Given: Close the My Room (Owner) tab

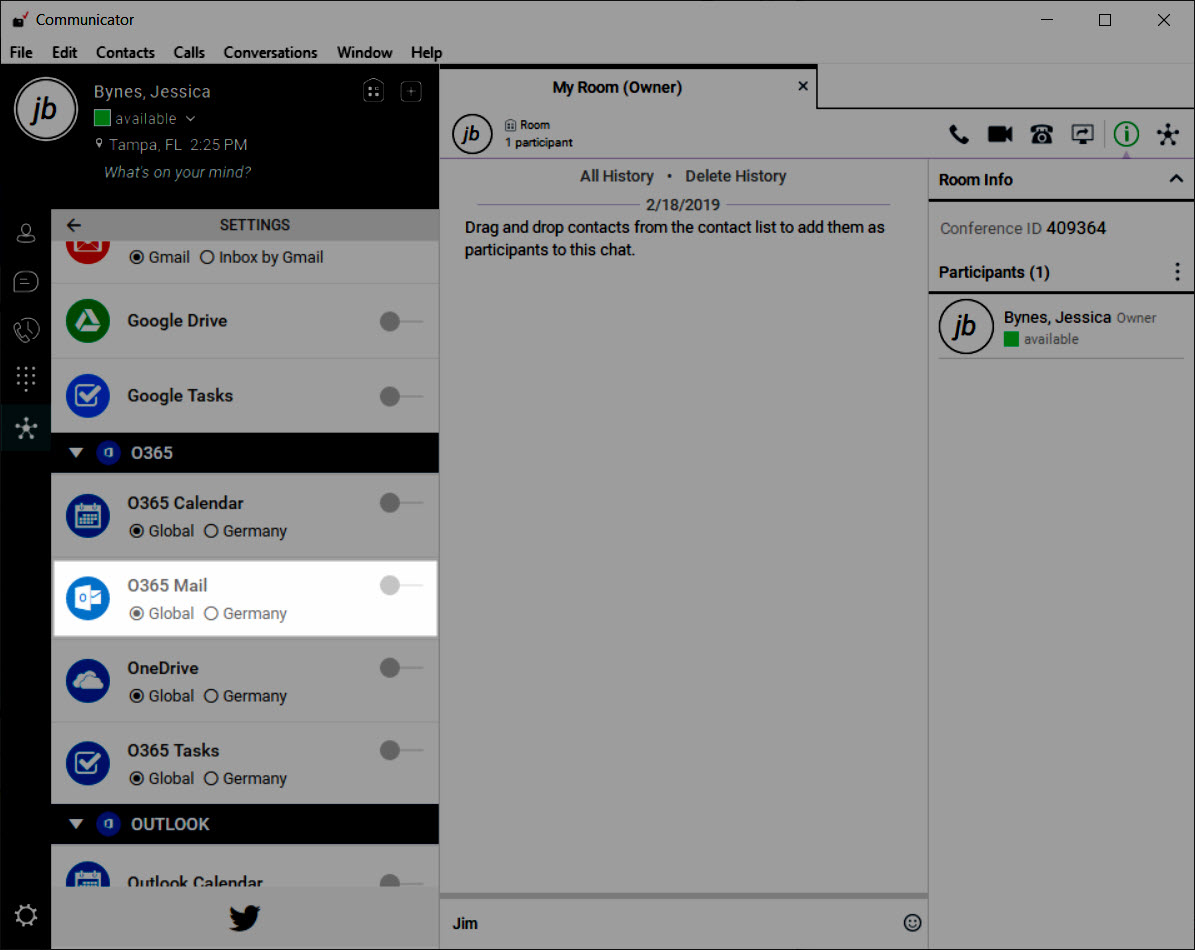Looking at the screenshot, I should [803, 86].
